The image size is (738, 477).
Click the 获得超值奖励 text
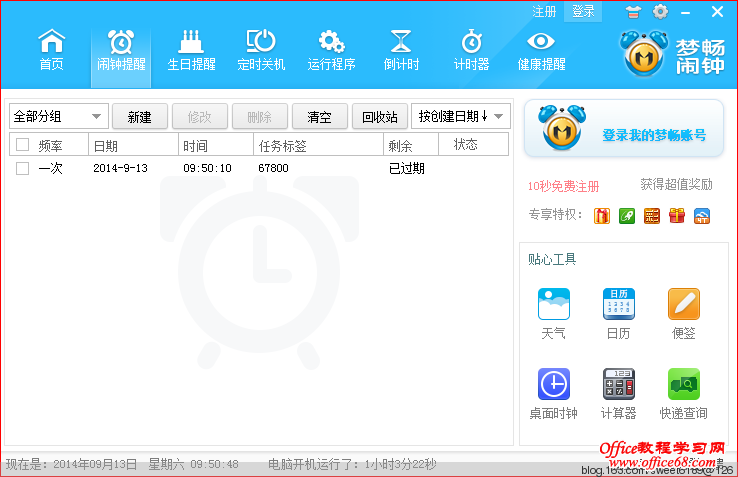(676, 184)
